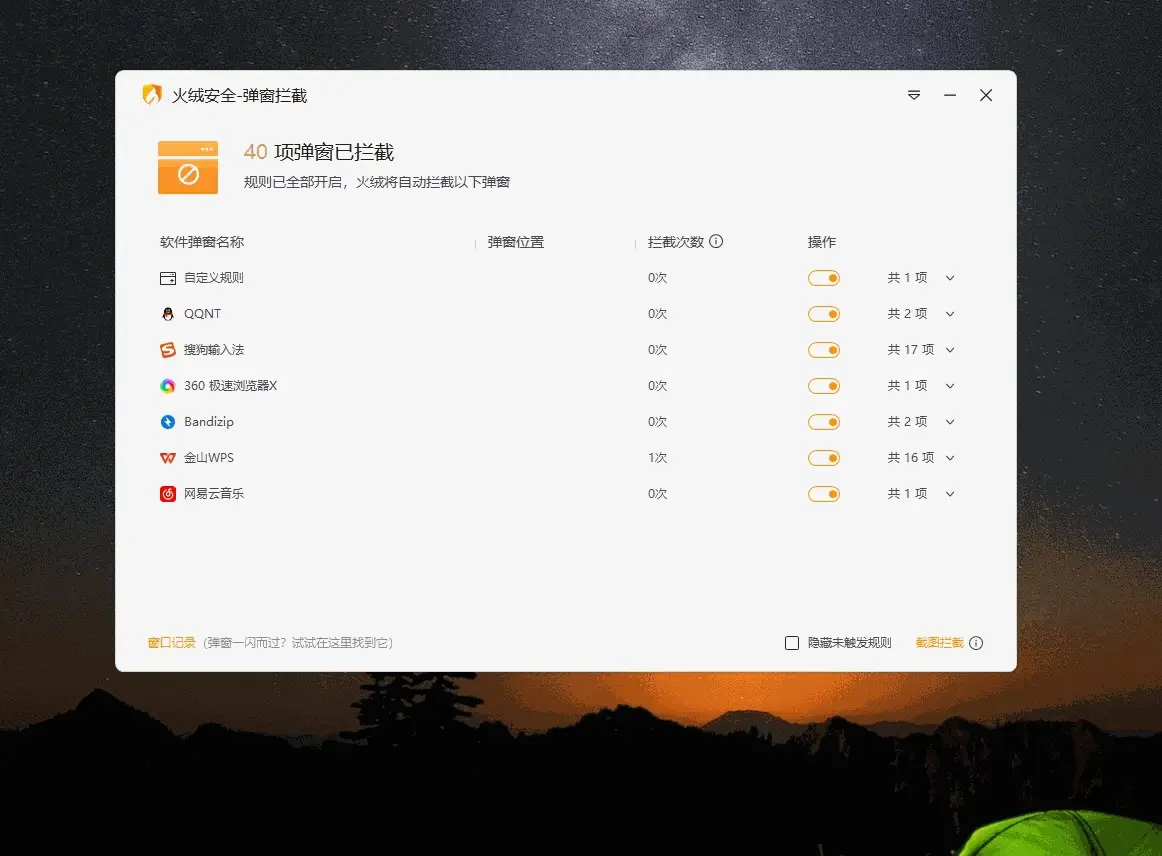This screenshot has height=856, width=1162.
Task: Click the 40 项弹窗已拦截 heading
Action: coord(319,153)
